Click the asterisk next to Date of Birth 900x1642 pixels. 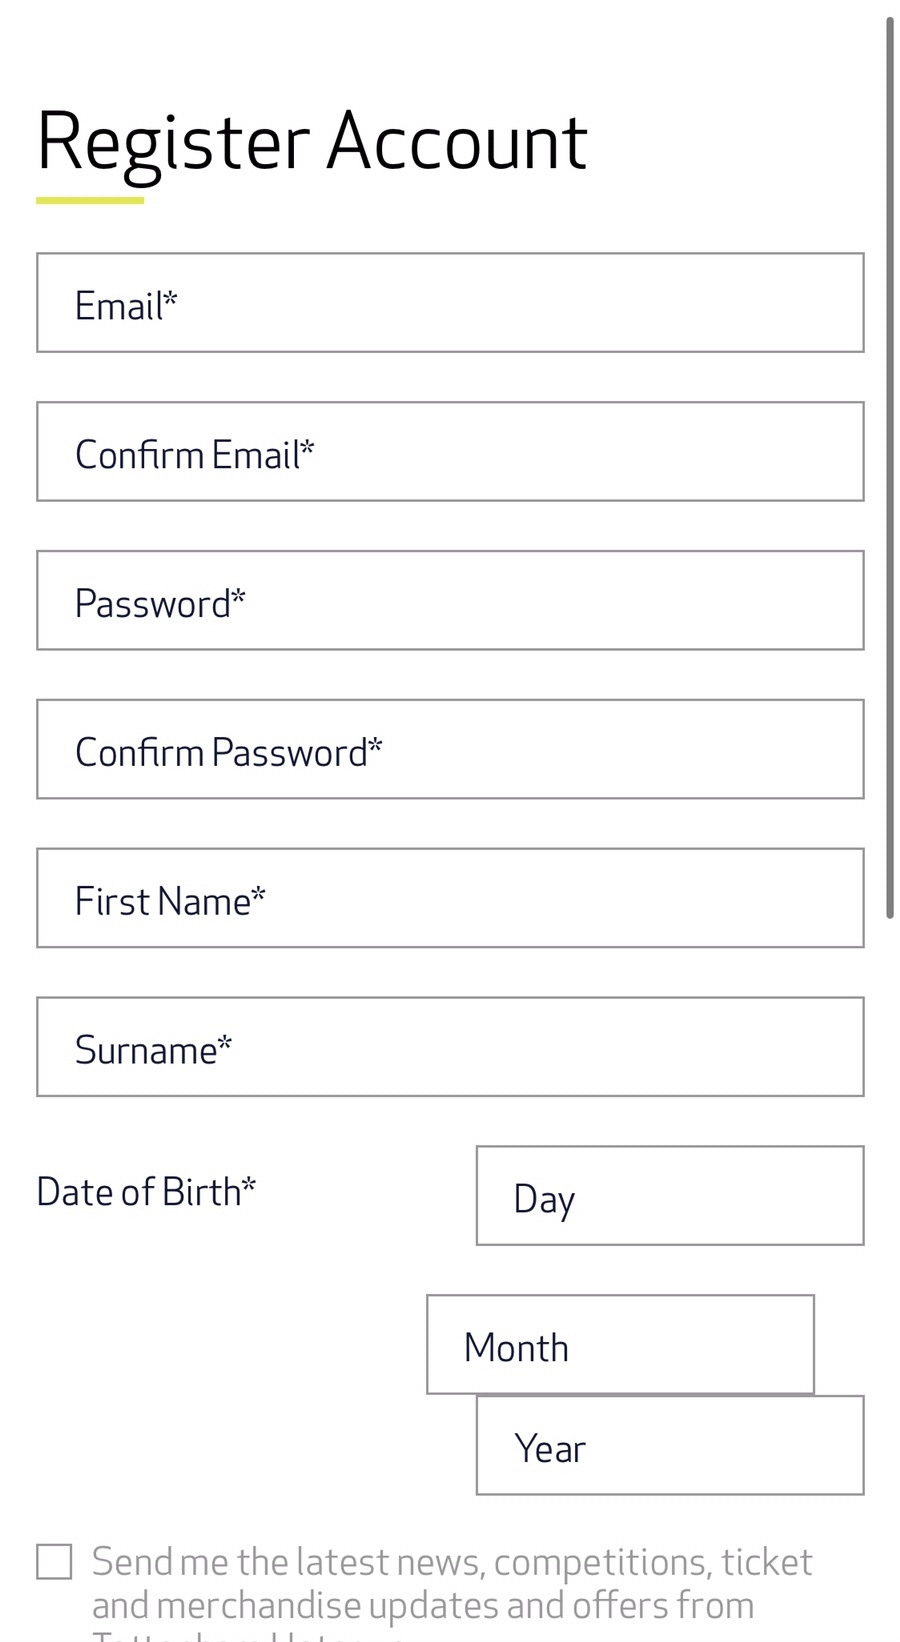(x=249, y=1187)
